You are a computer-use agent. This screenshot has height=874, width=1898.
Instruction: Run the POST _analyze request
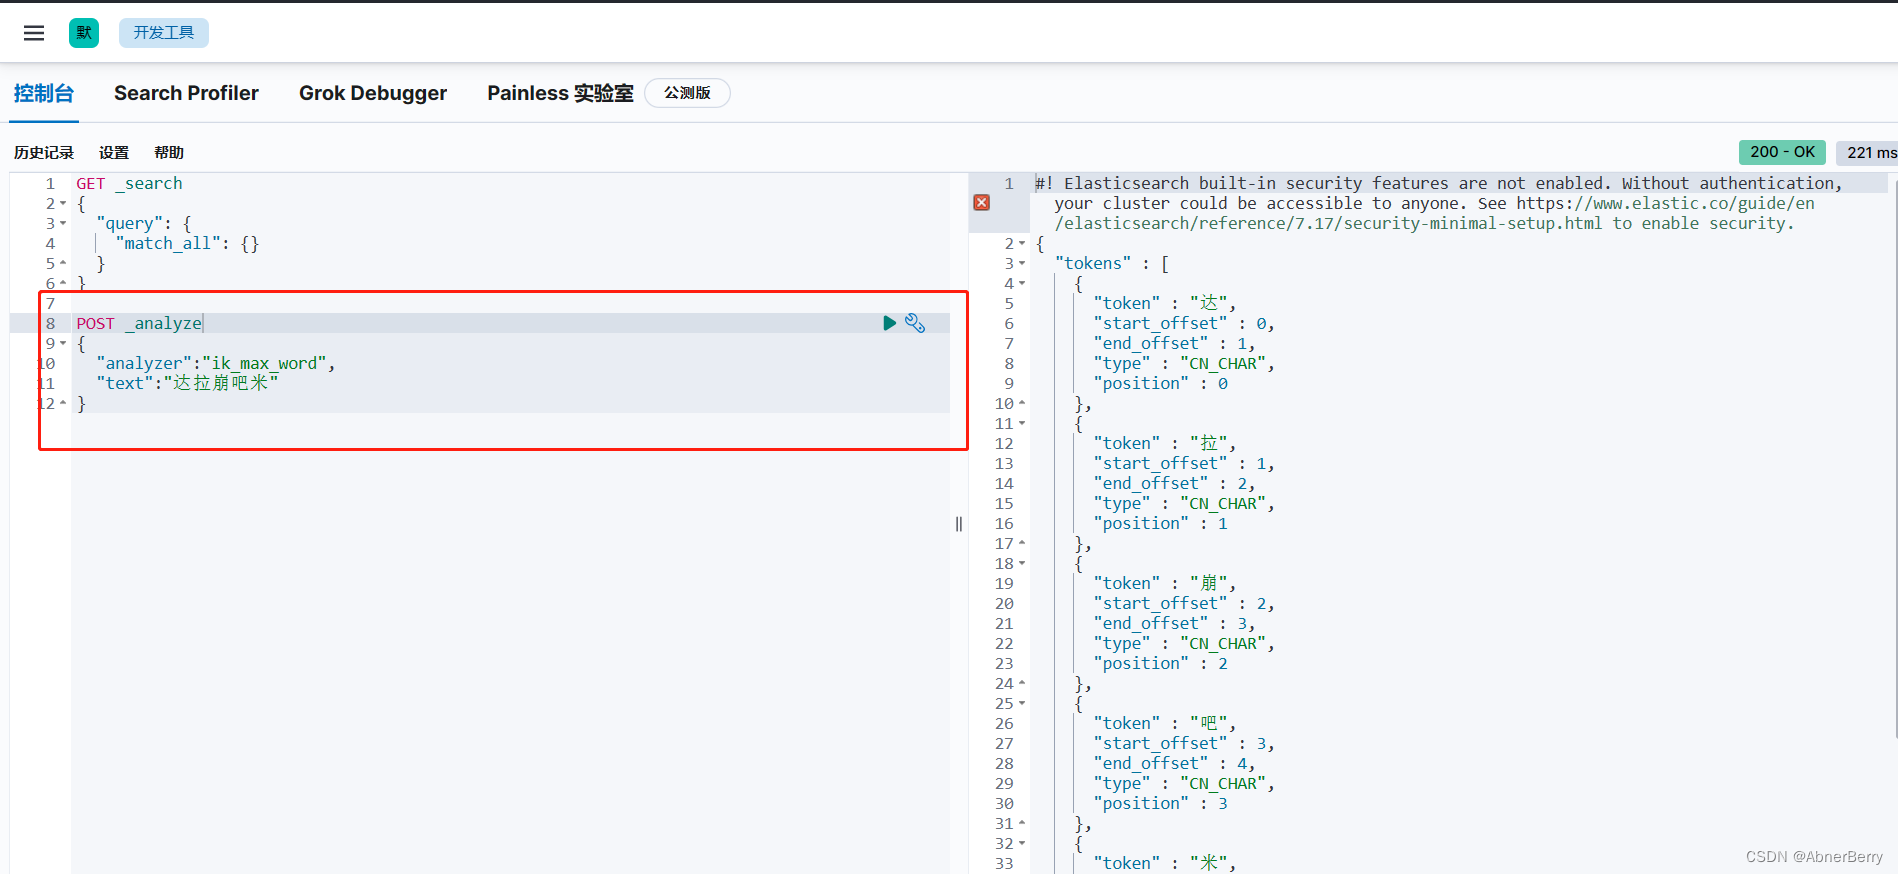[889, 323]
